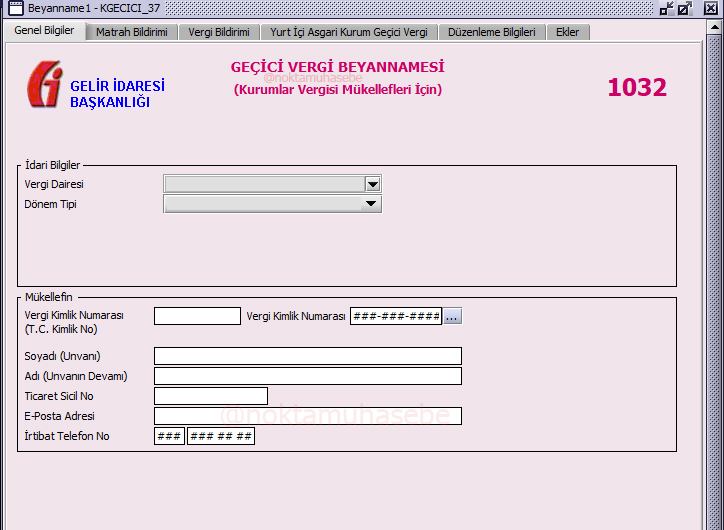
Task: Expand the Vergi Dairesi dropdown arrow
Action: click(373, 184)
